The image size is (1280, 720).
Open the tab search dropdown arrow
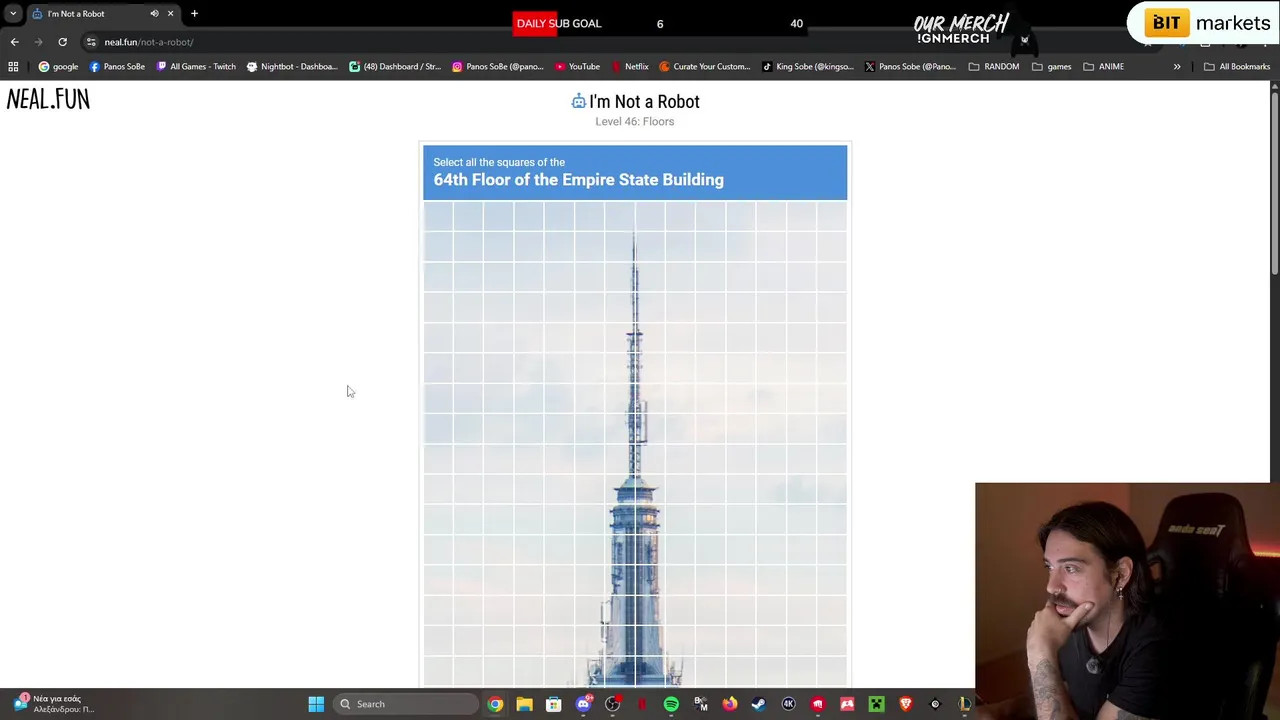tap(13, 14)
